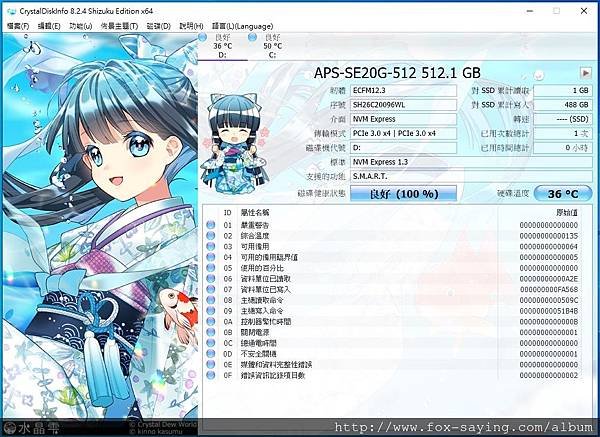The image size is (600, 437).
Task: Click the 原始值 column header
Action: pos(567,213)
